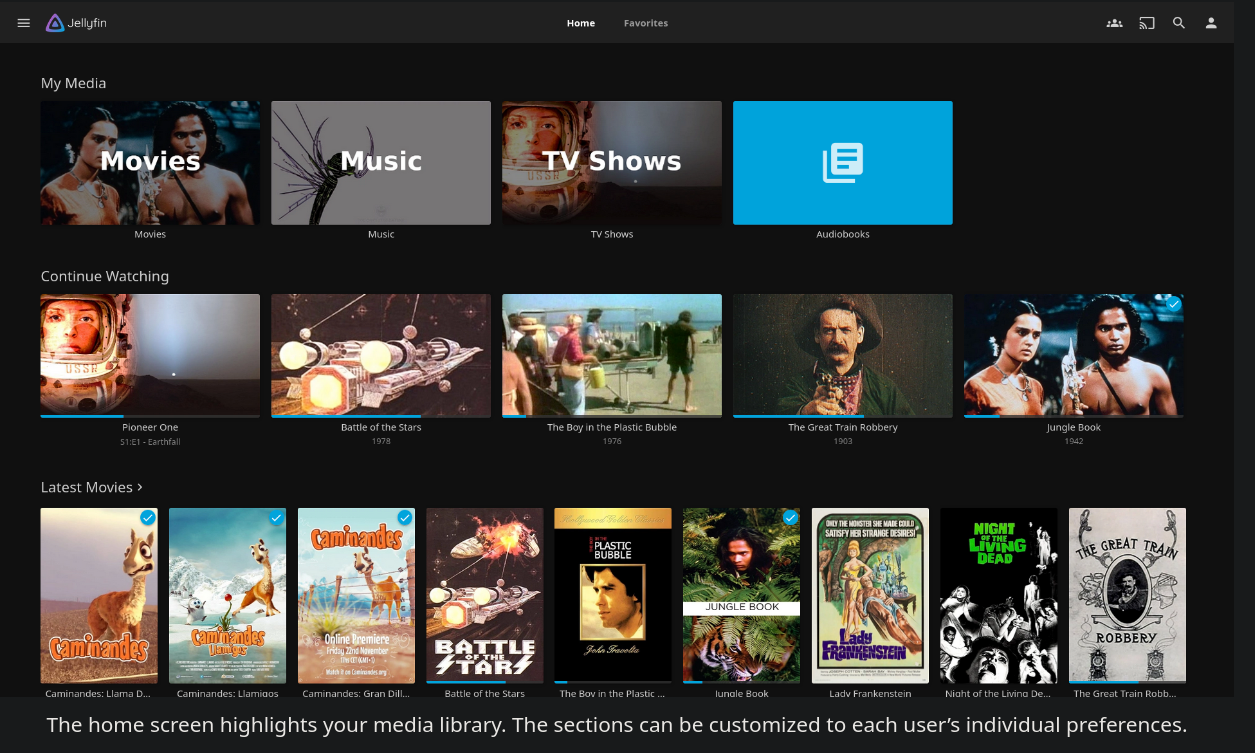
Task: Click progress bar on Great Train Robbery thumbnail
Action: click(x=843, y=415)
